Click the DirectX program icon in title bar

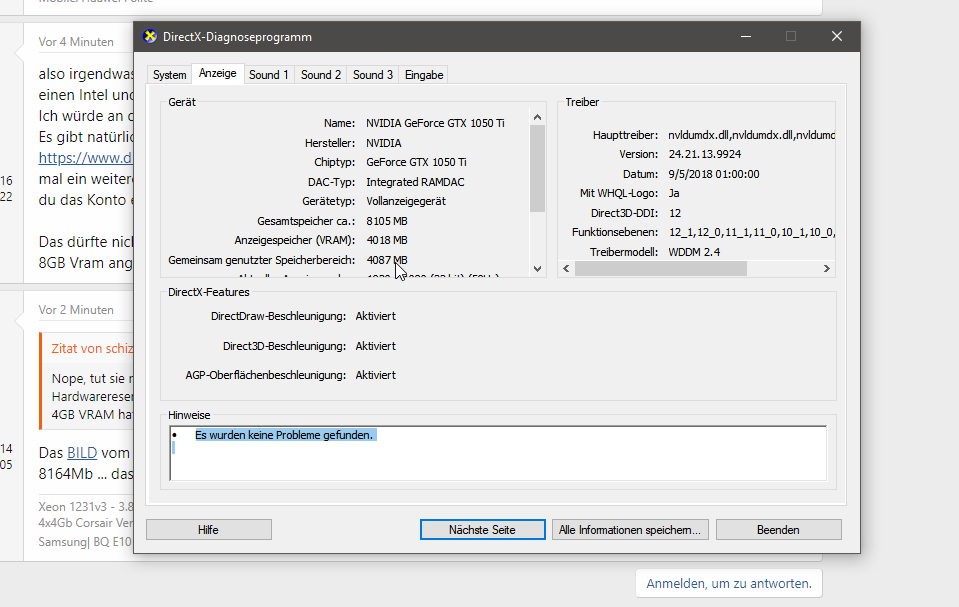pos(149,36)
